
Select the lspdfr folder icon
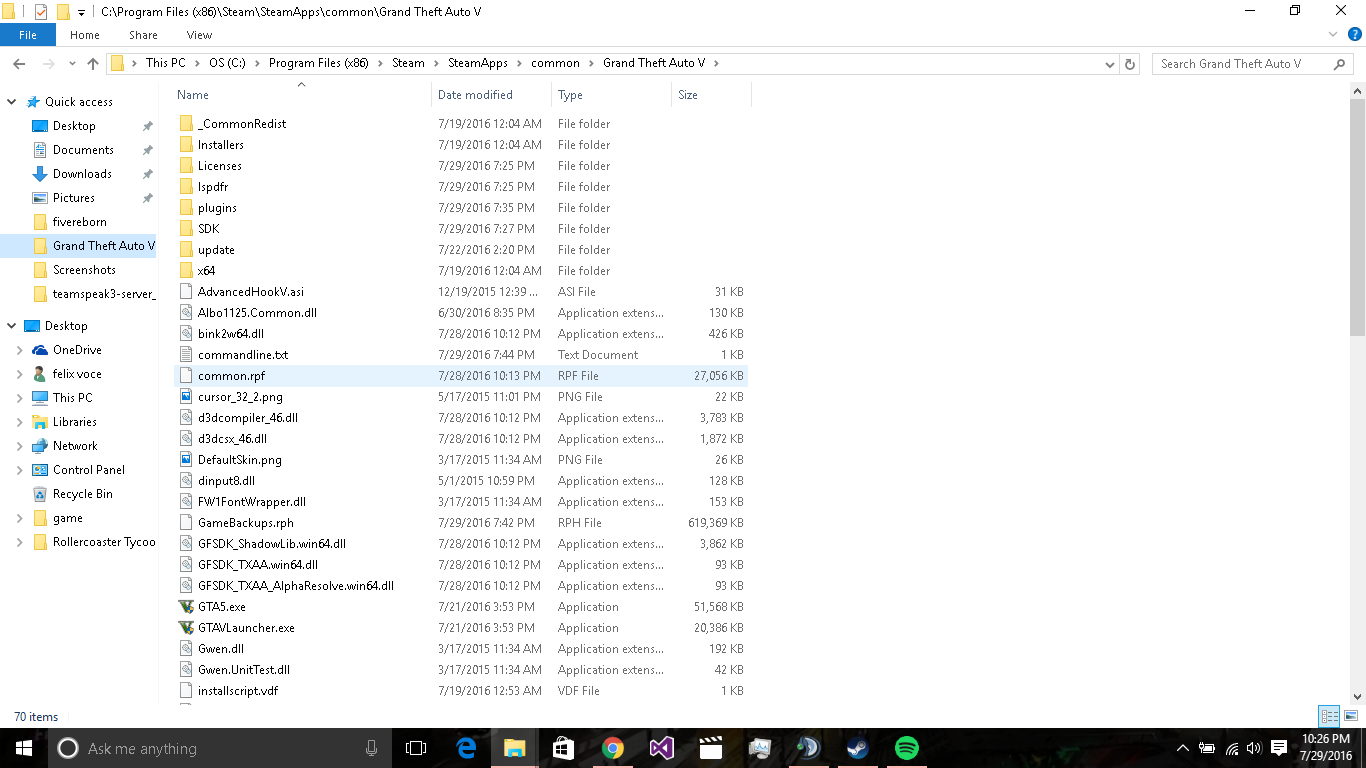point(186,187)
